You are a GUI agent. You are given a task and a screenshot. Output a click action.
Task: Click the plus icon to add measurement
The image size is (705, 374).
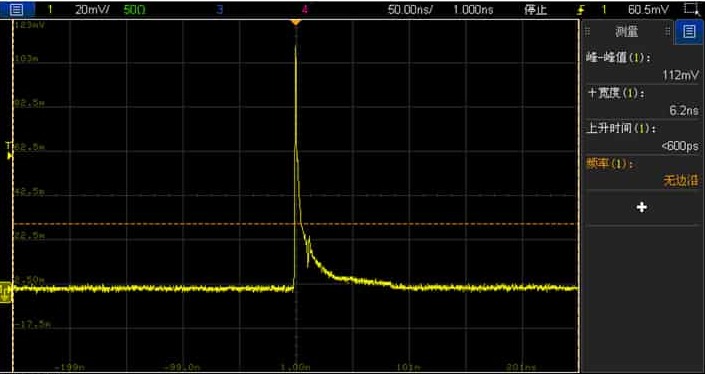point(642,207)
